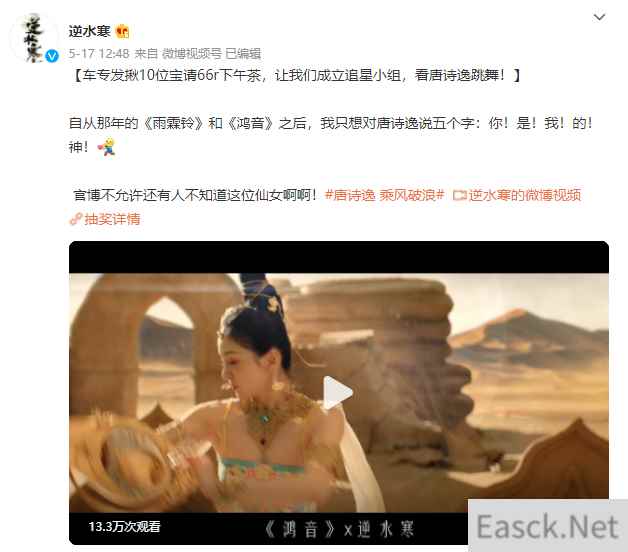Open the #唐诗逸 乘风破浪# hashtag
Image resolution: width=628 pixels, height=552 pixels.
click(384, 195)
